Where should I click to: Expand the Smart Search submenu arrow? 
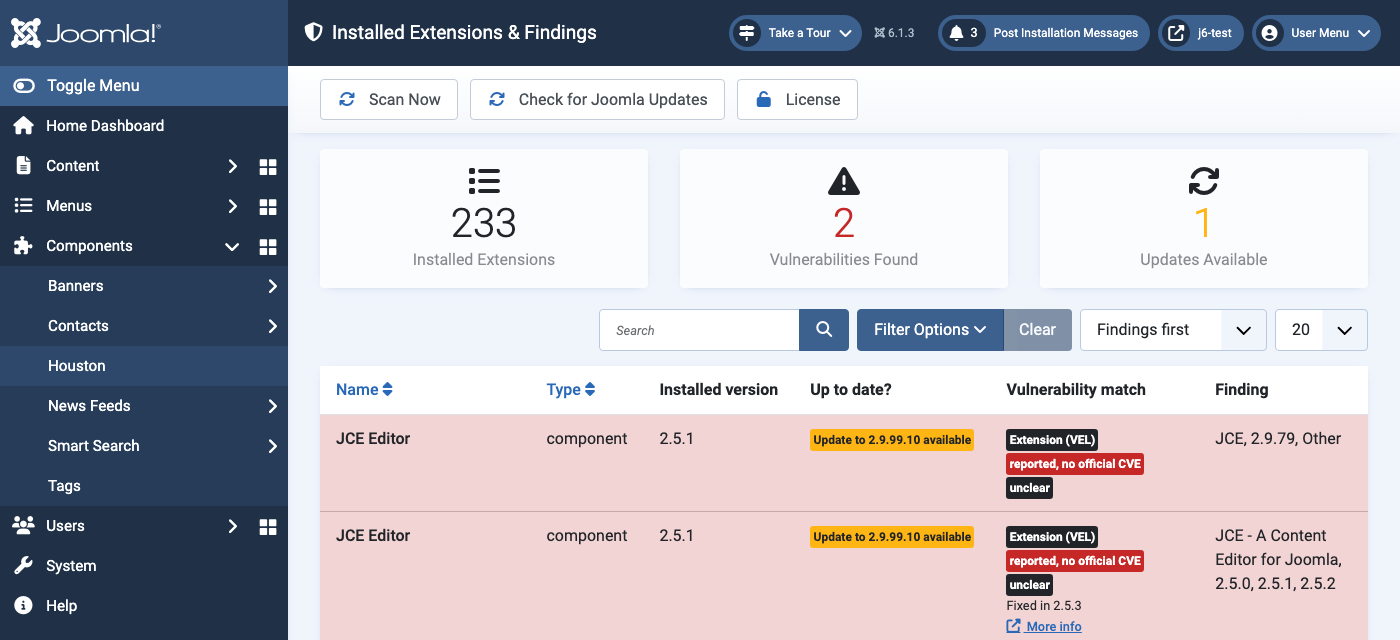tap(272, 446)
